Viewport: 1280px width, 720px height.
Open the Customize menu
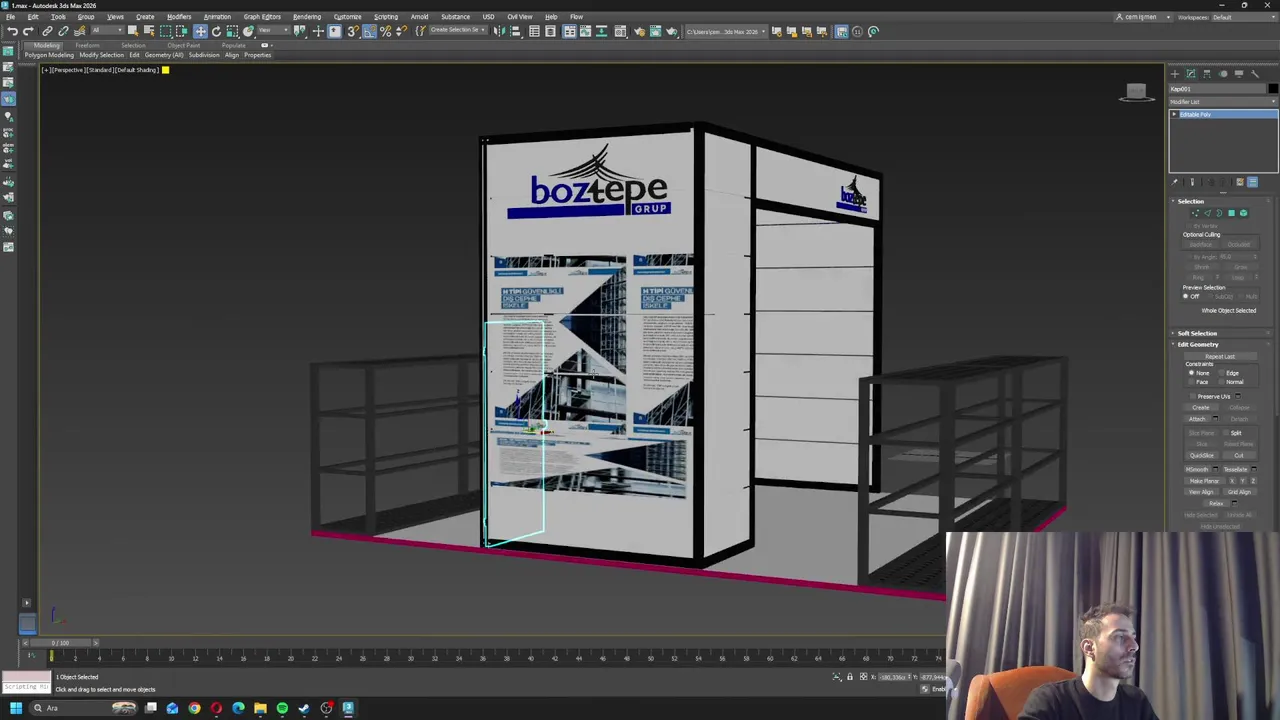tap(347, 17)
